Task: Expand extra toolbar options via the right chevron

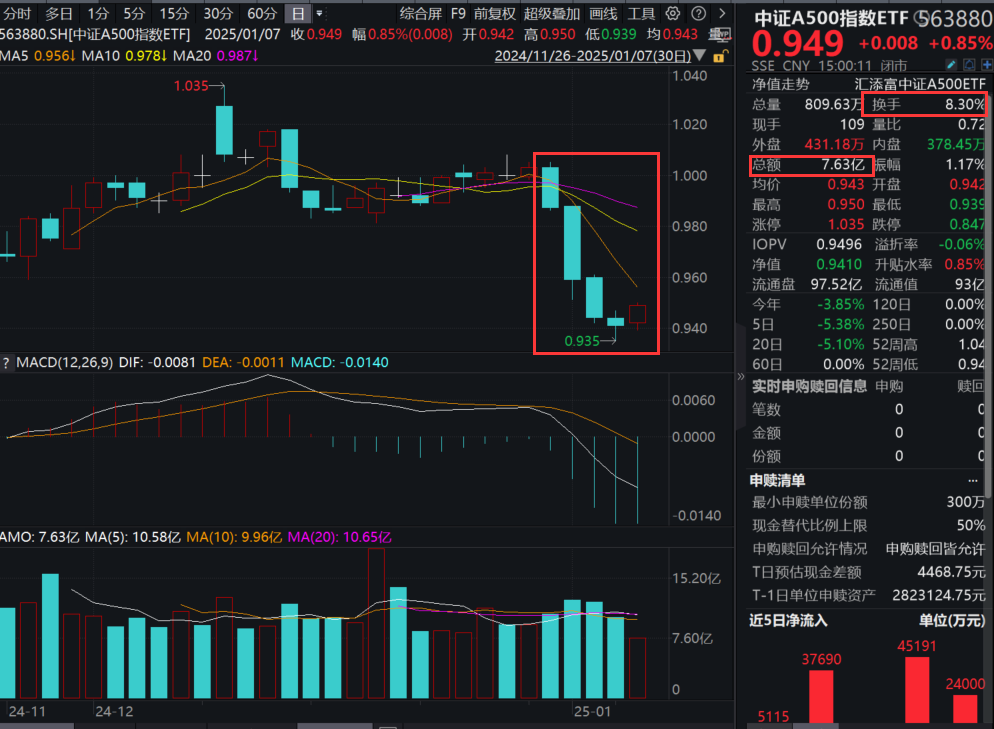Action: tap(723, 14)
